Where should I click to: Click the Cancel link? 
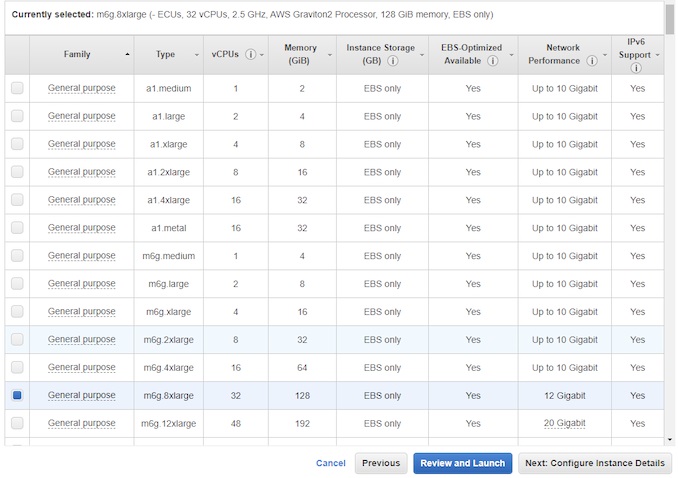coord(330,464)
